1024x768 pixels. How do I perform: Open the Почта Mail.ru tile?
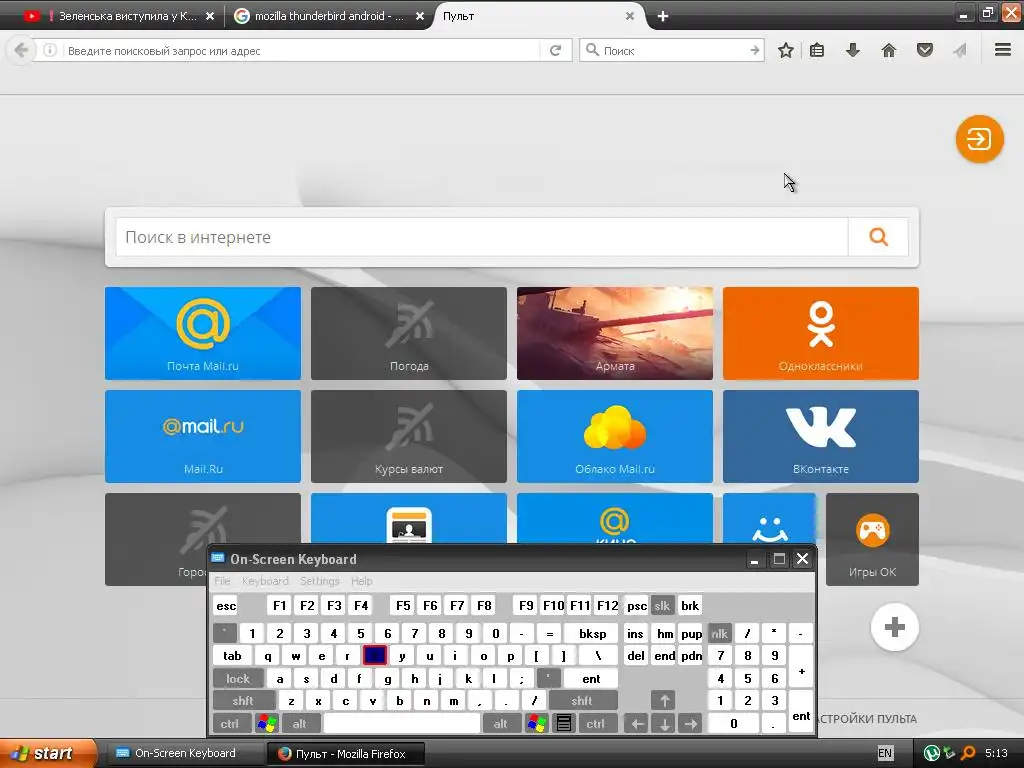pos(203,333)
